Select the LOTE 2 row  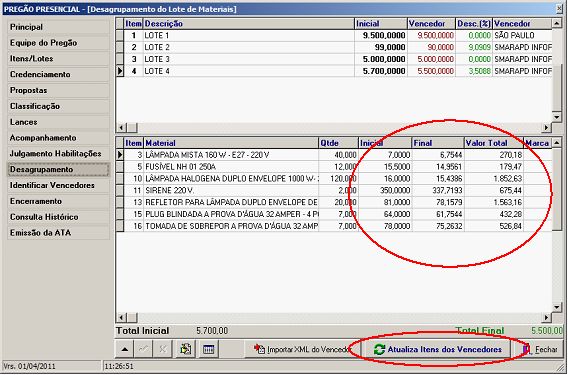(334, 47)
